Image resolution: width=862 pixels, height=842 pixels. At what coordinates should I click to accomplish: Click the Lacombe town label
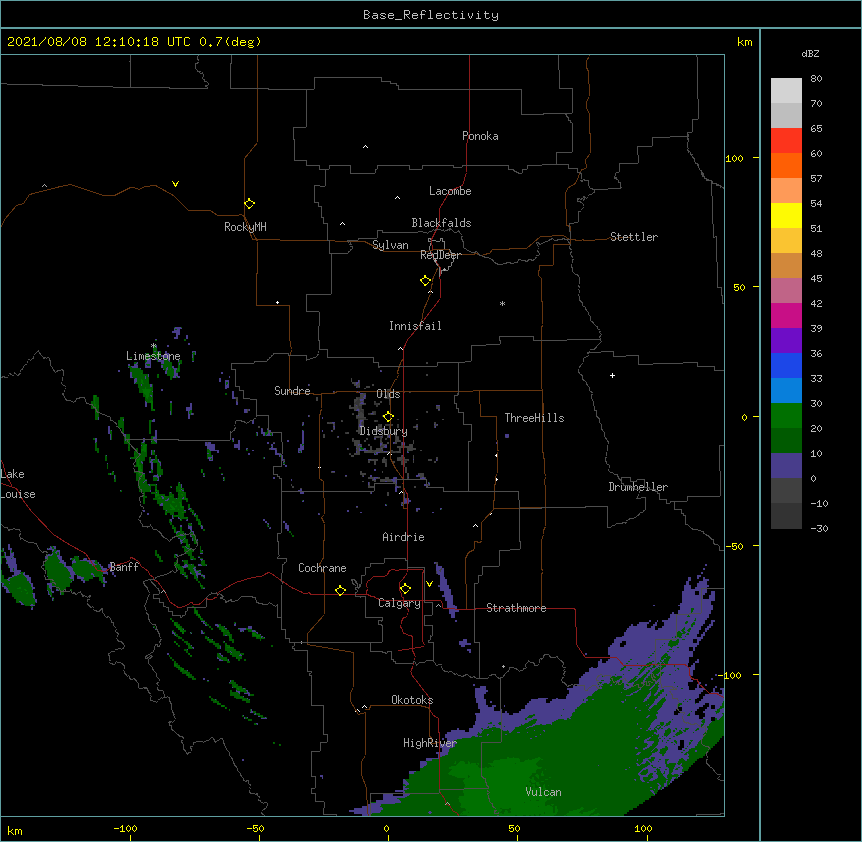click(450, 191)
